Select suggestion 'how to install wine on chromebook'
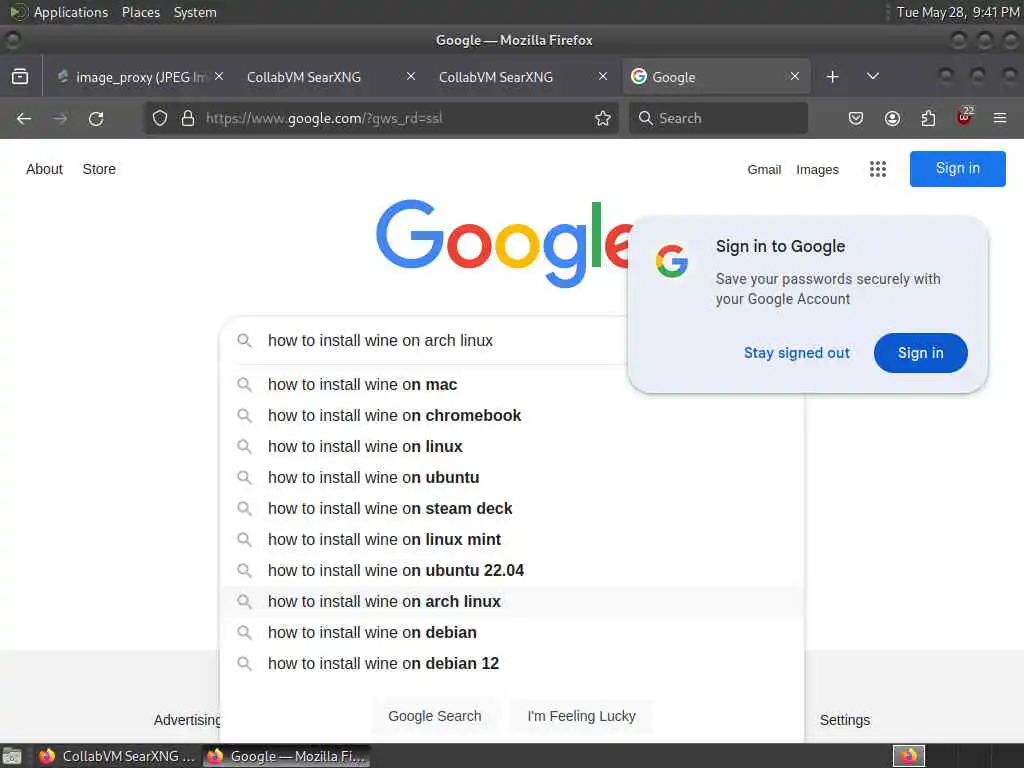The image size is (1024, 768). tap(513, 415)
